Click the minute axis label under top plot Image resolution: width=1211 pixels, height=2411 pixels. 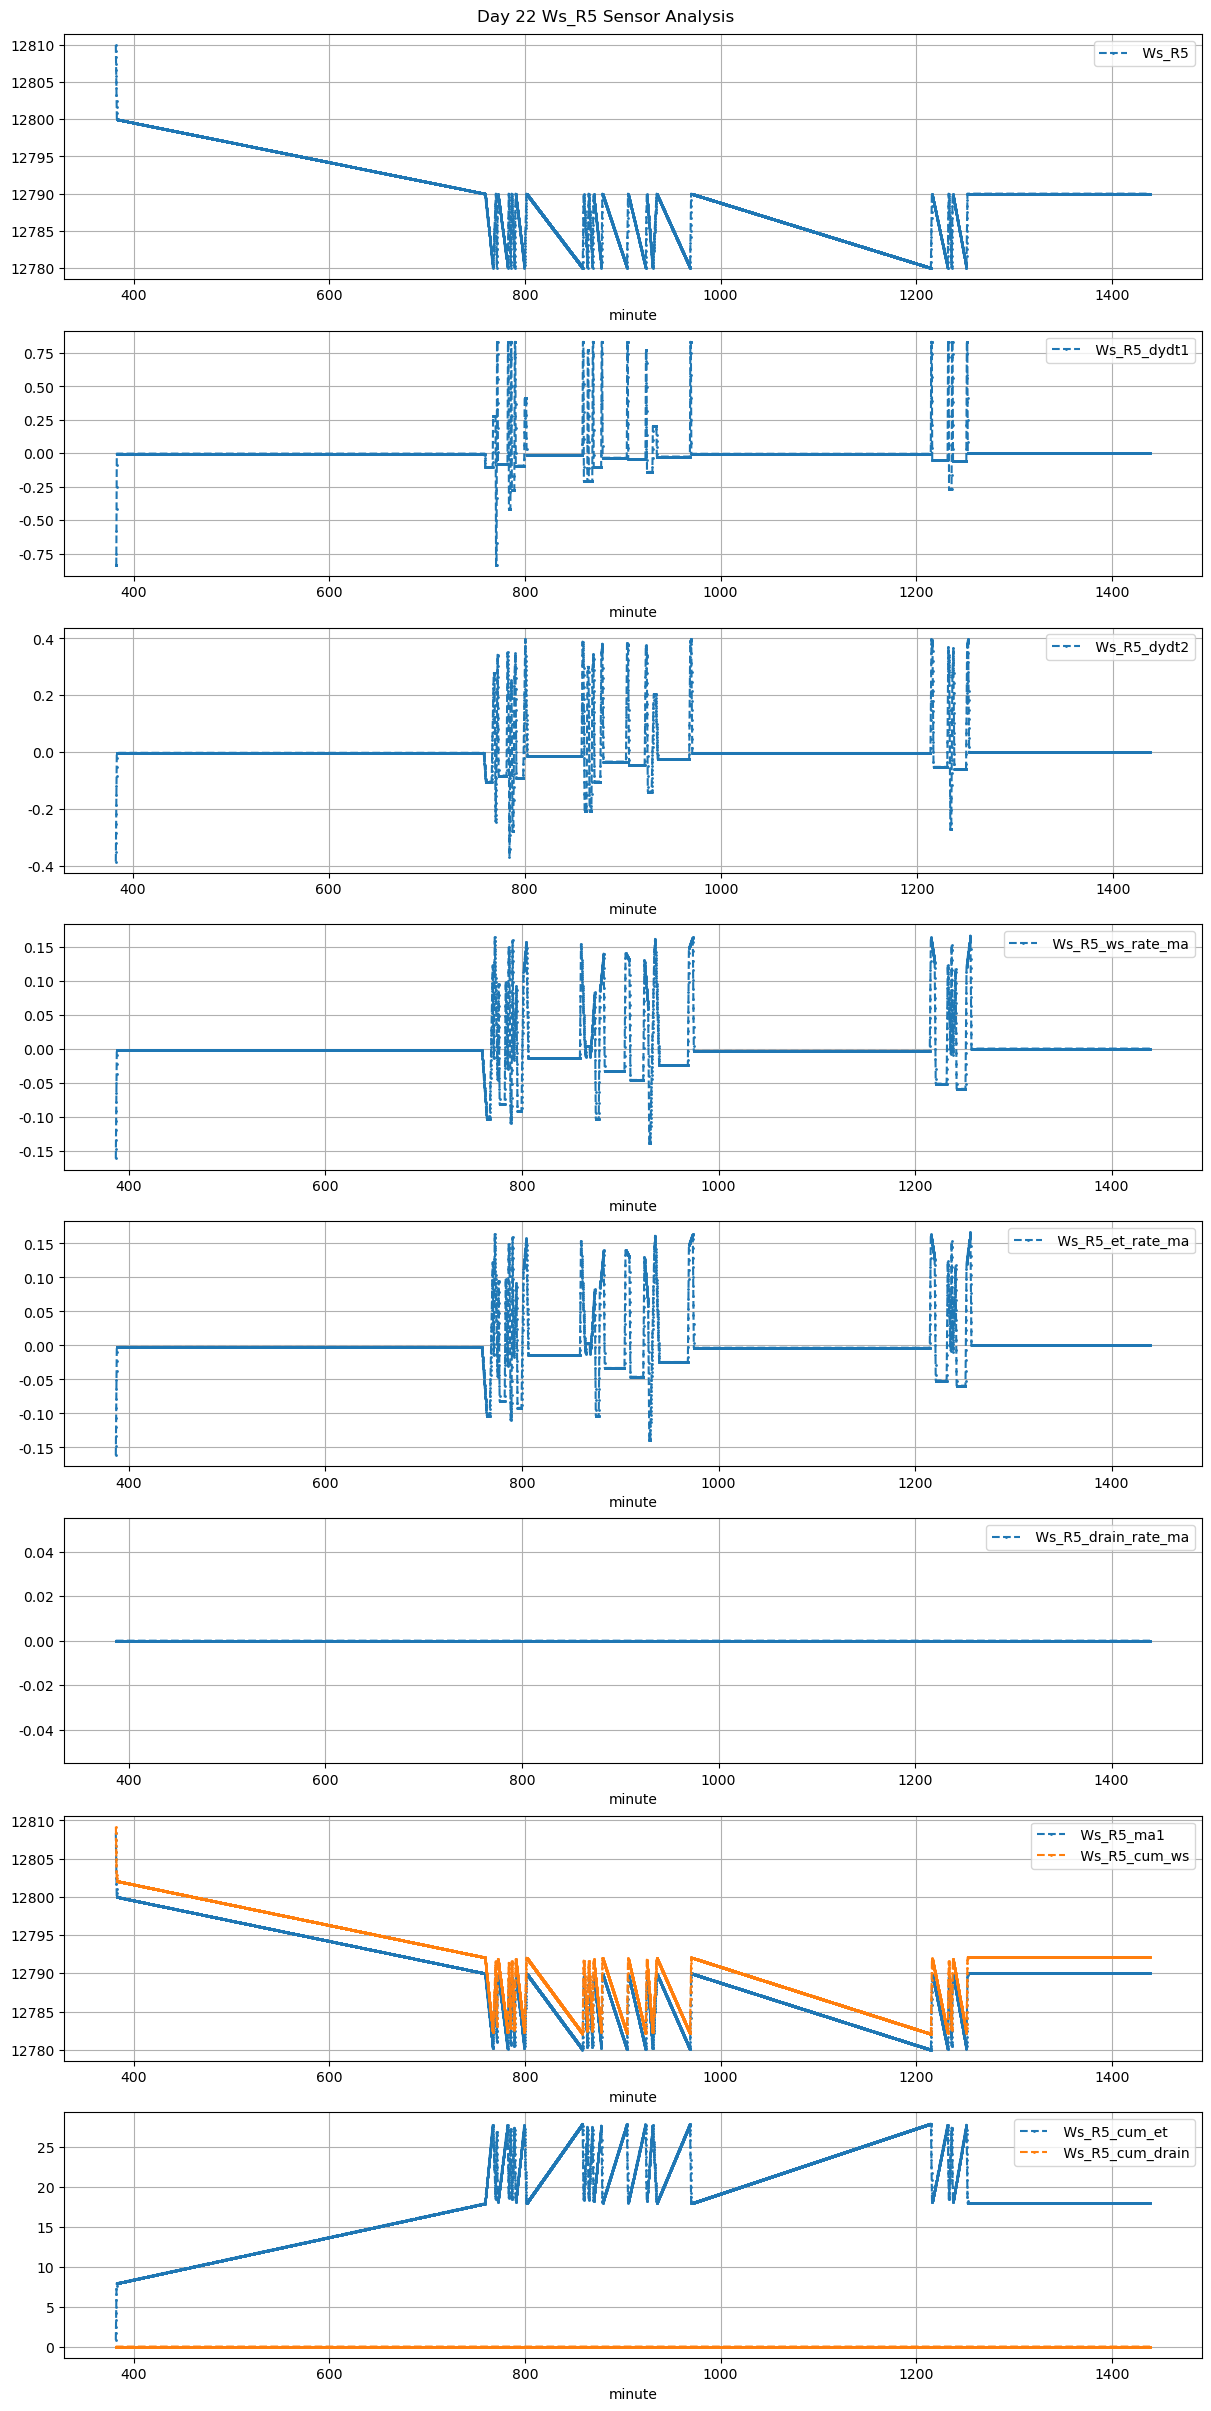click(633, 315)
